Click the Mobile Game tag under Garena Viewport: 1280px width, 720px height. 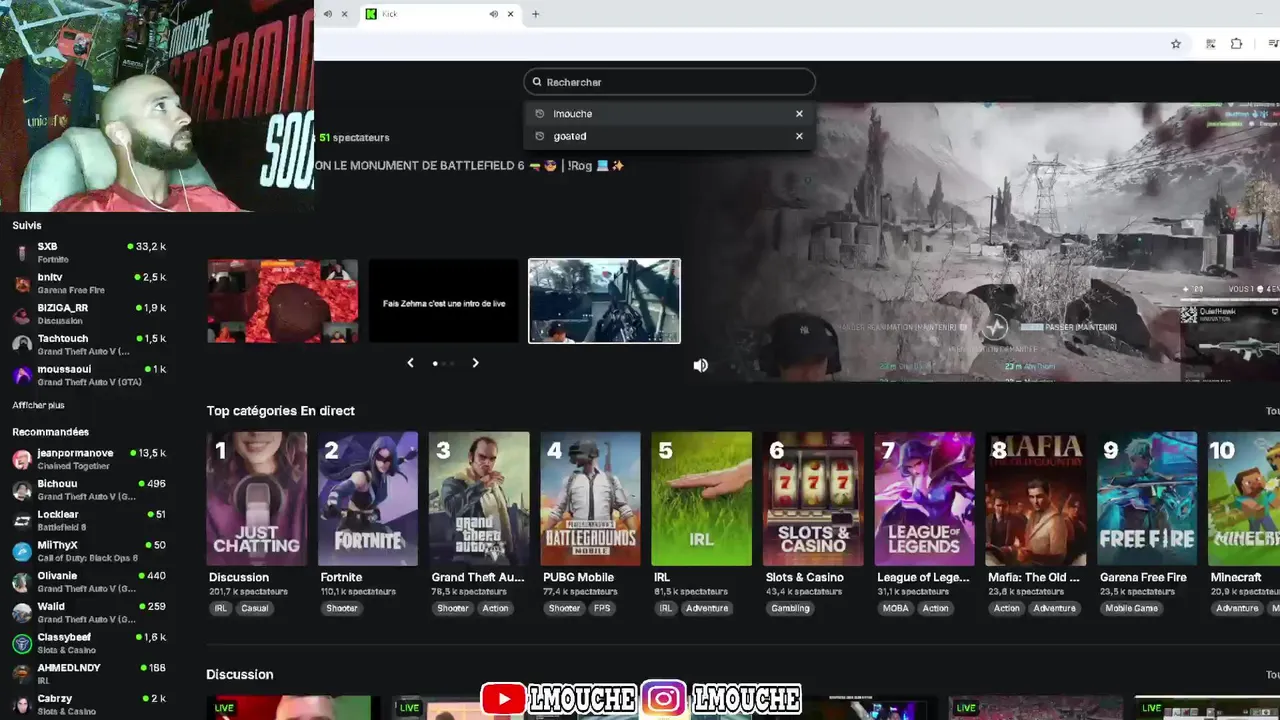[1131, 608]
